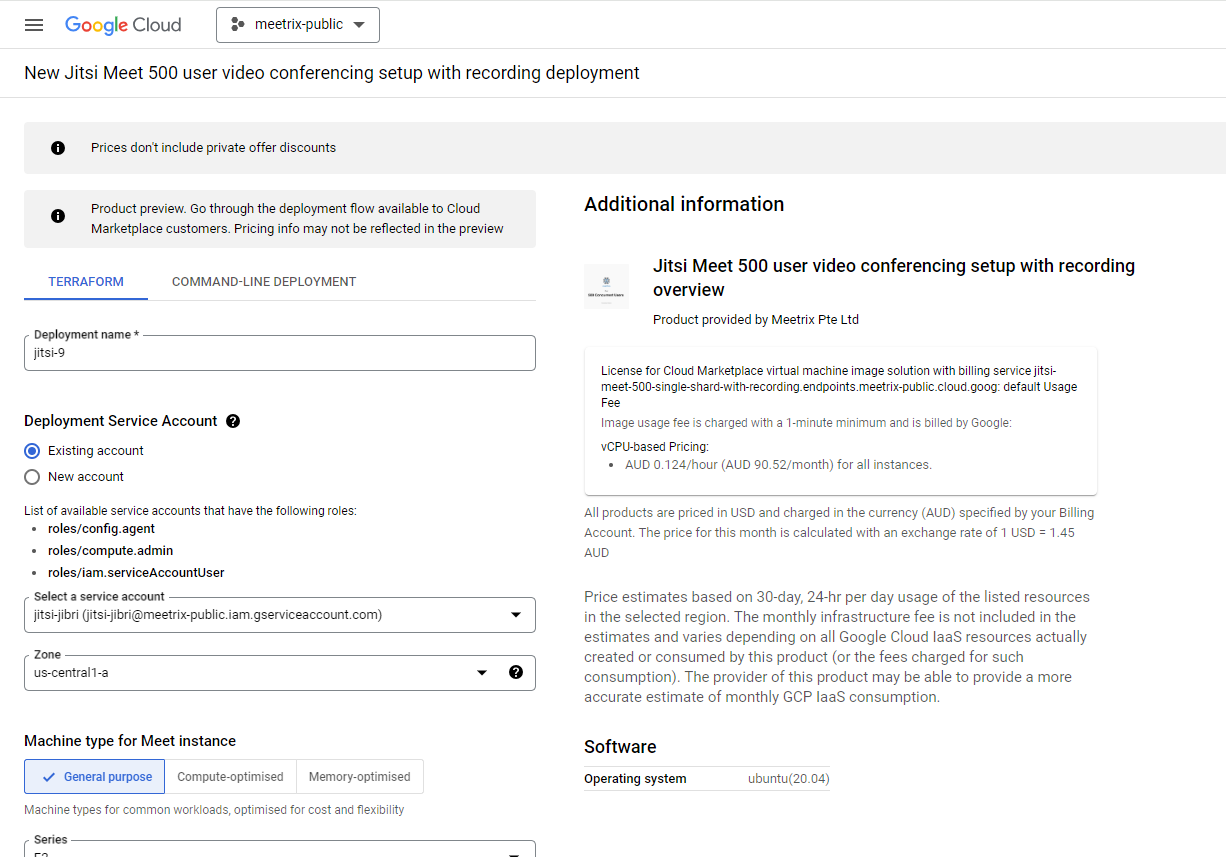Click 'roles/compute.admin' role text
This screenshot has width=1226, height=857.
[x=110, y=551]
